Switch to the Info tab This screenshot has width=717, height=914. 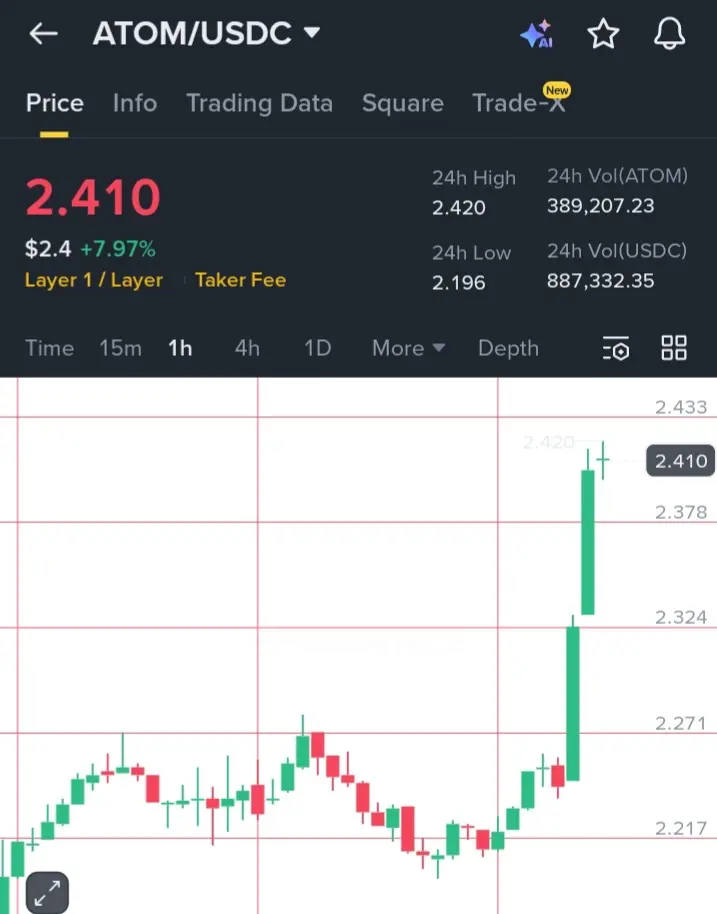(x=135, y=103)
